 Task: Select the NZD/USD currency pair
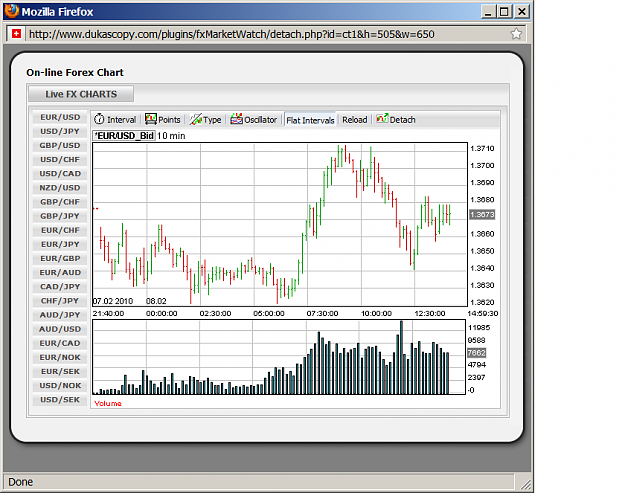[60, 188]
